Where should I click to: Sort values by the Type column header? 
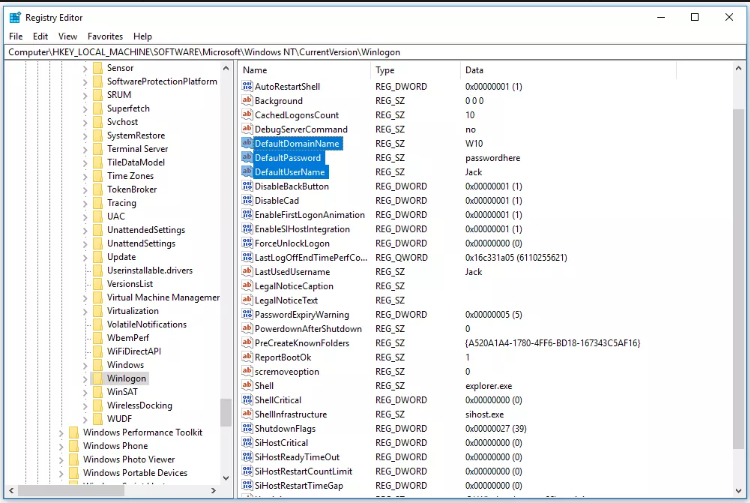415,70
